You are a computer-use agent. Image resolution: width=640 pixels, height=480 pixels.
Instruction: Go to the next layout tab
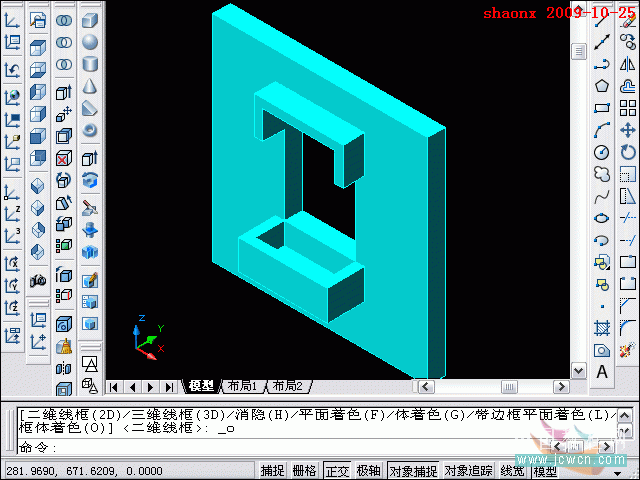151,387
